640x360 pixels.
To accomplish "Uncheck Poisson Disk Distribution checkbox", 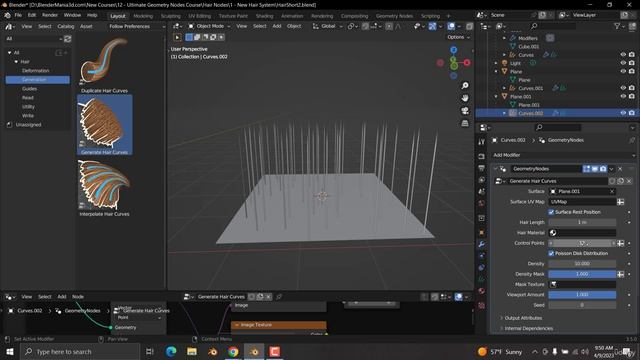I will pyautogui.click(x=551, y=253).
